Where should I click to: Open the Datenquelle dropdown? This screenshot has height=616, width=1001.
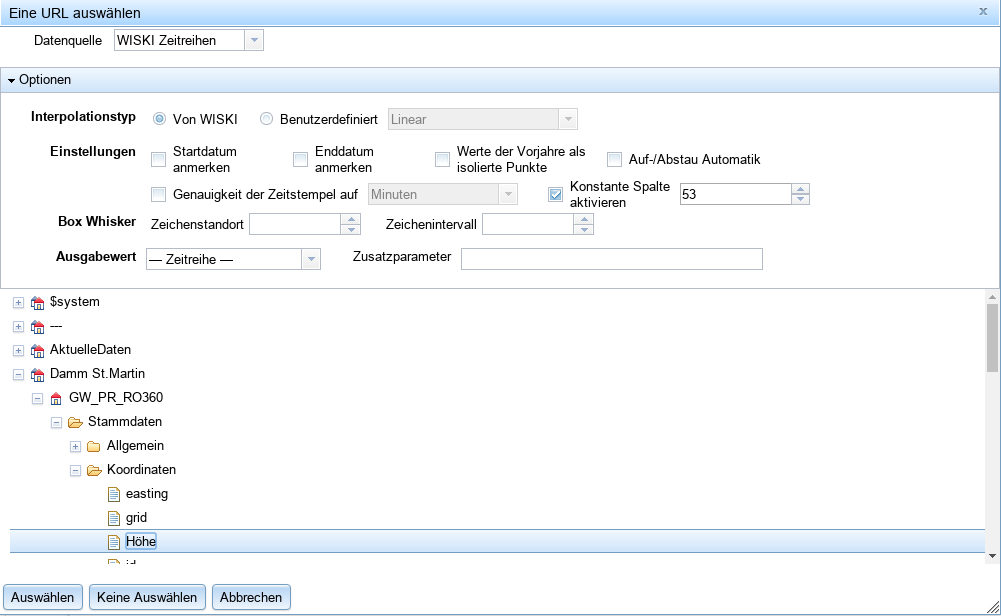(x=254, y=40)
